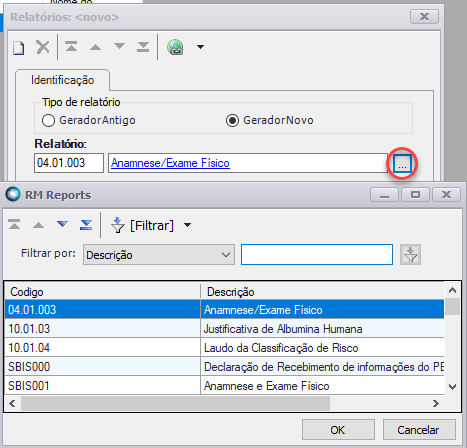Click the horizontal scrollbar thumb in grid
The image size is (467, 448).
175,403
